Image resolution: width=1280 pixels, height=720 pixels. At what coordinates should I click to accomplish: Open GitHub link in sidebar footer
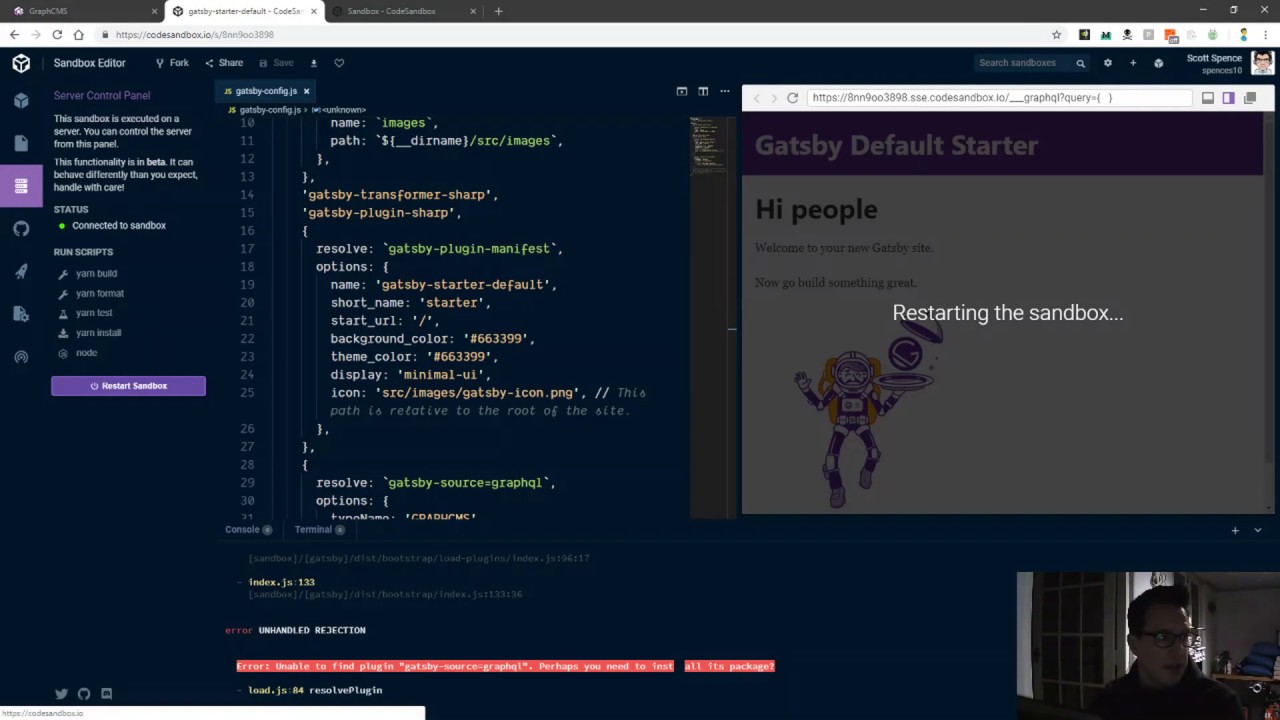84,694
